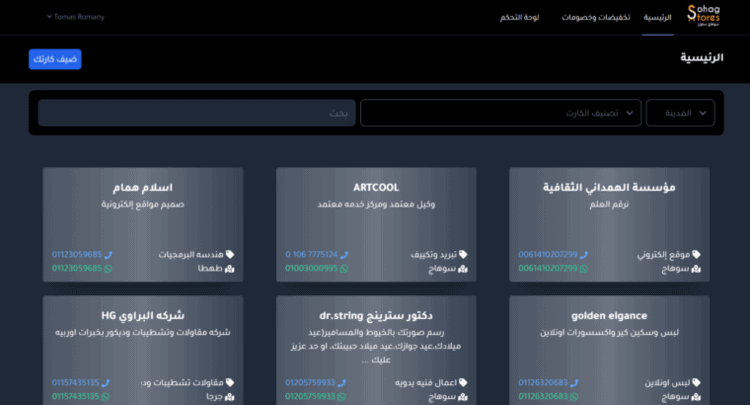Screen dimensions: 750x405
Task: Click tag icon next to مقاولات تشطيبات
Action: [230, 383]
